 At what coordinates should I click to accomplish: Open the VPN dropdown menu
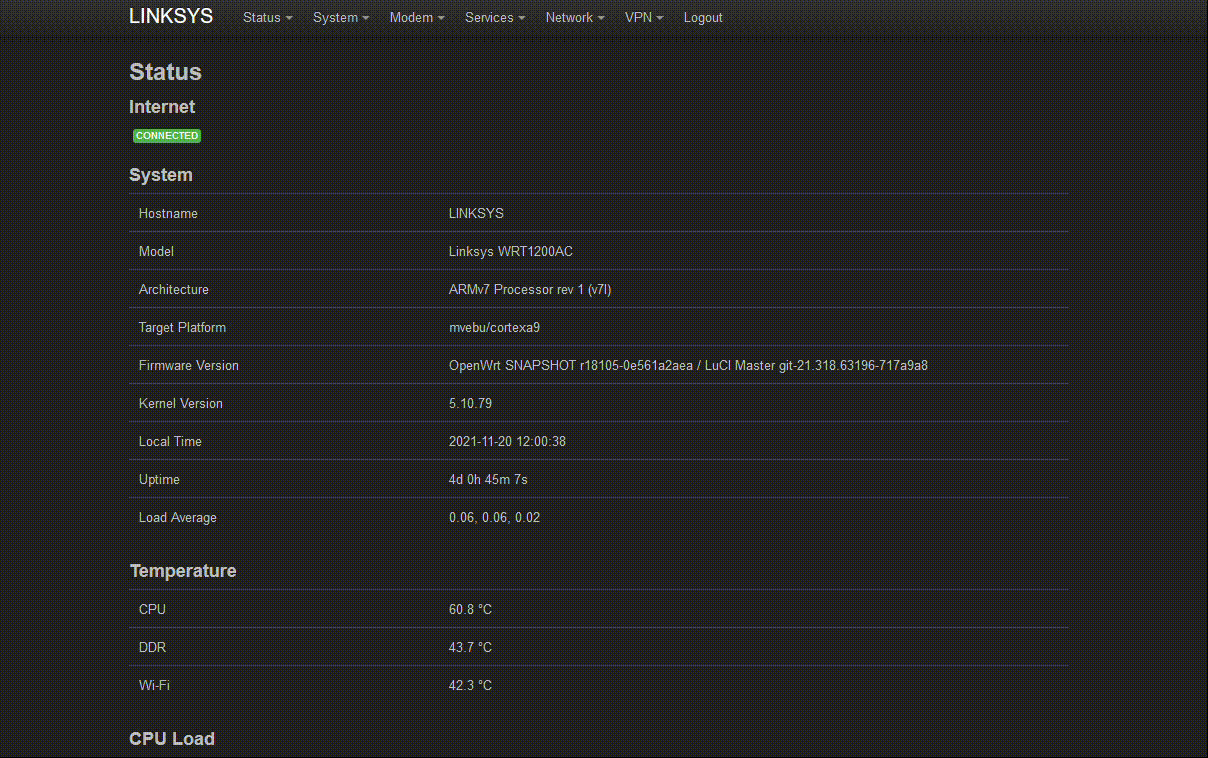(644, 17)
